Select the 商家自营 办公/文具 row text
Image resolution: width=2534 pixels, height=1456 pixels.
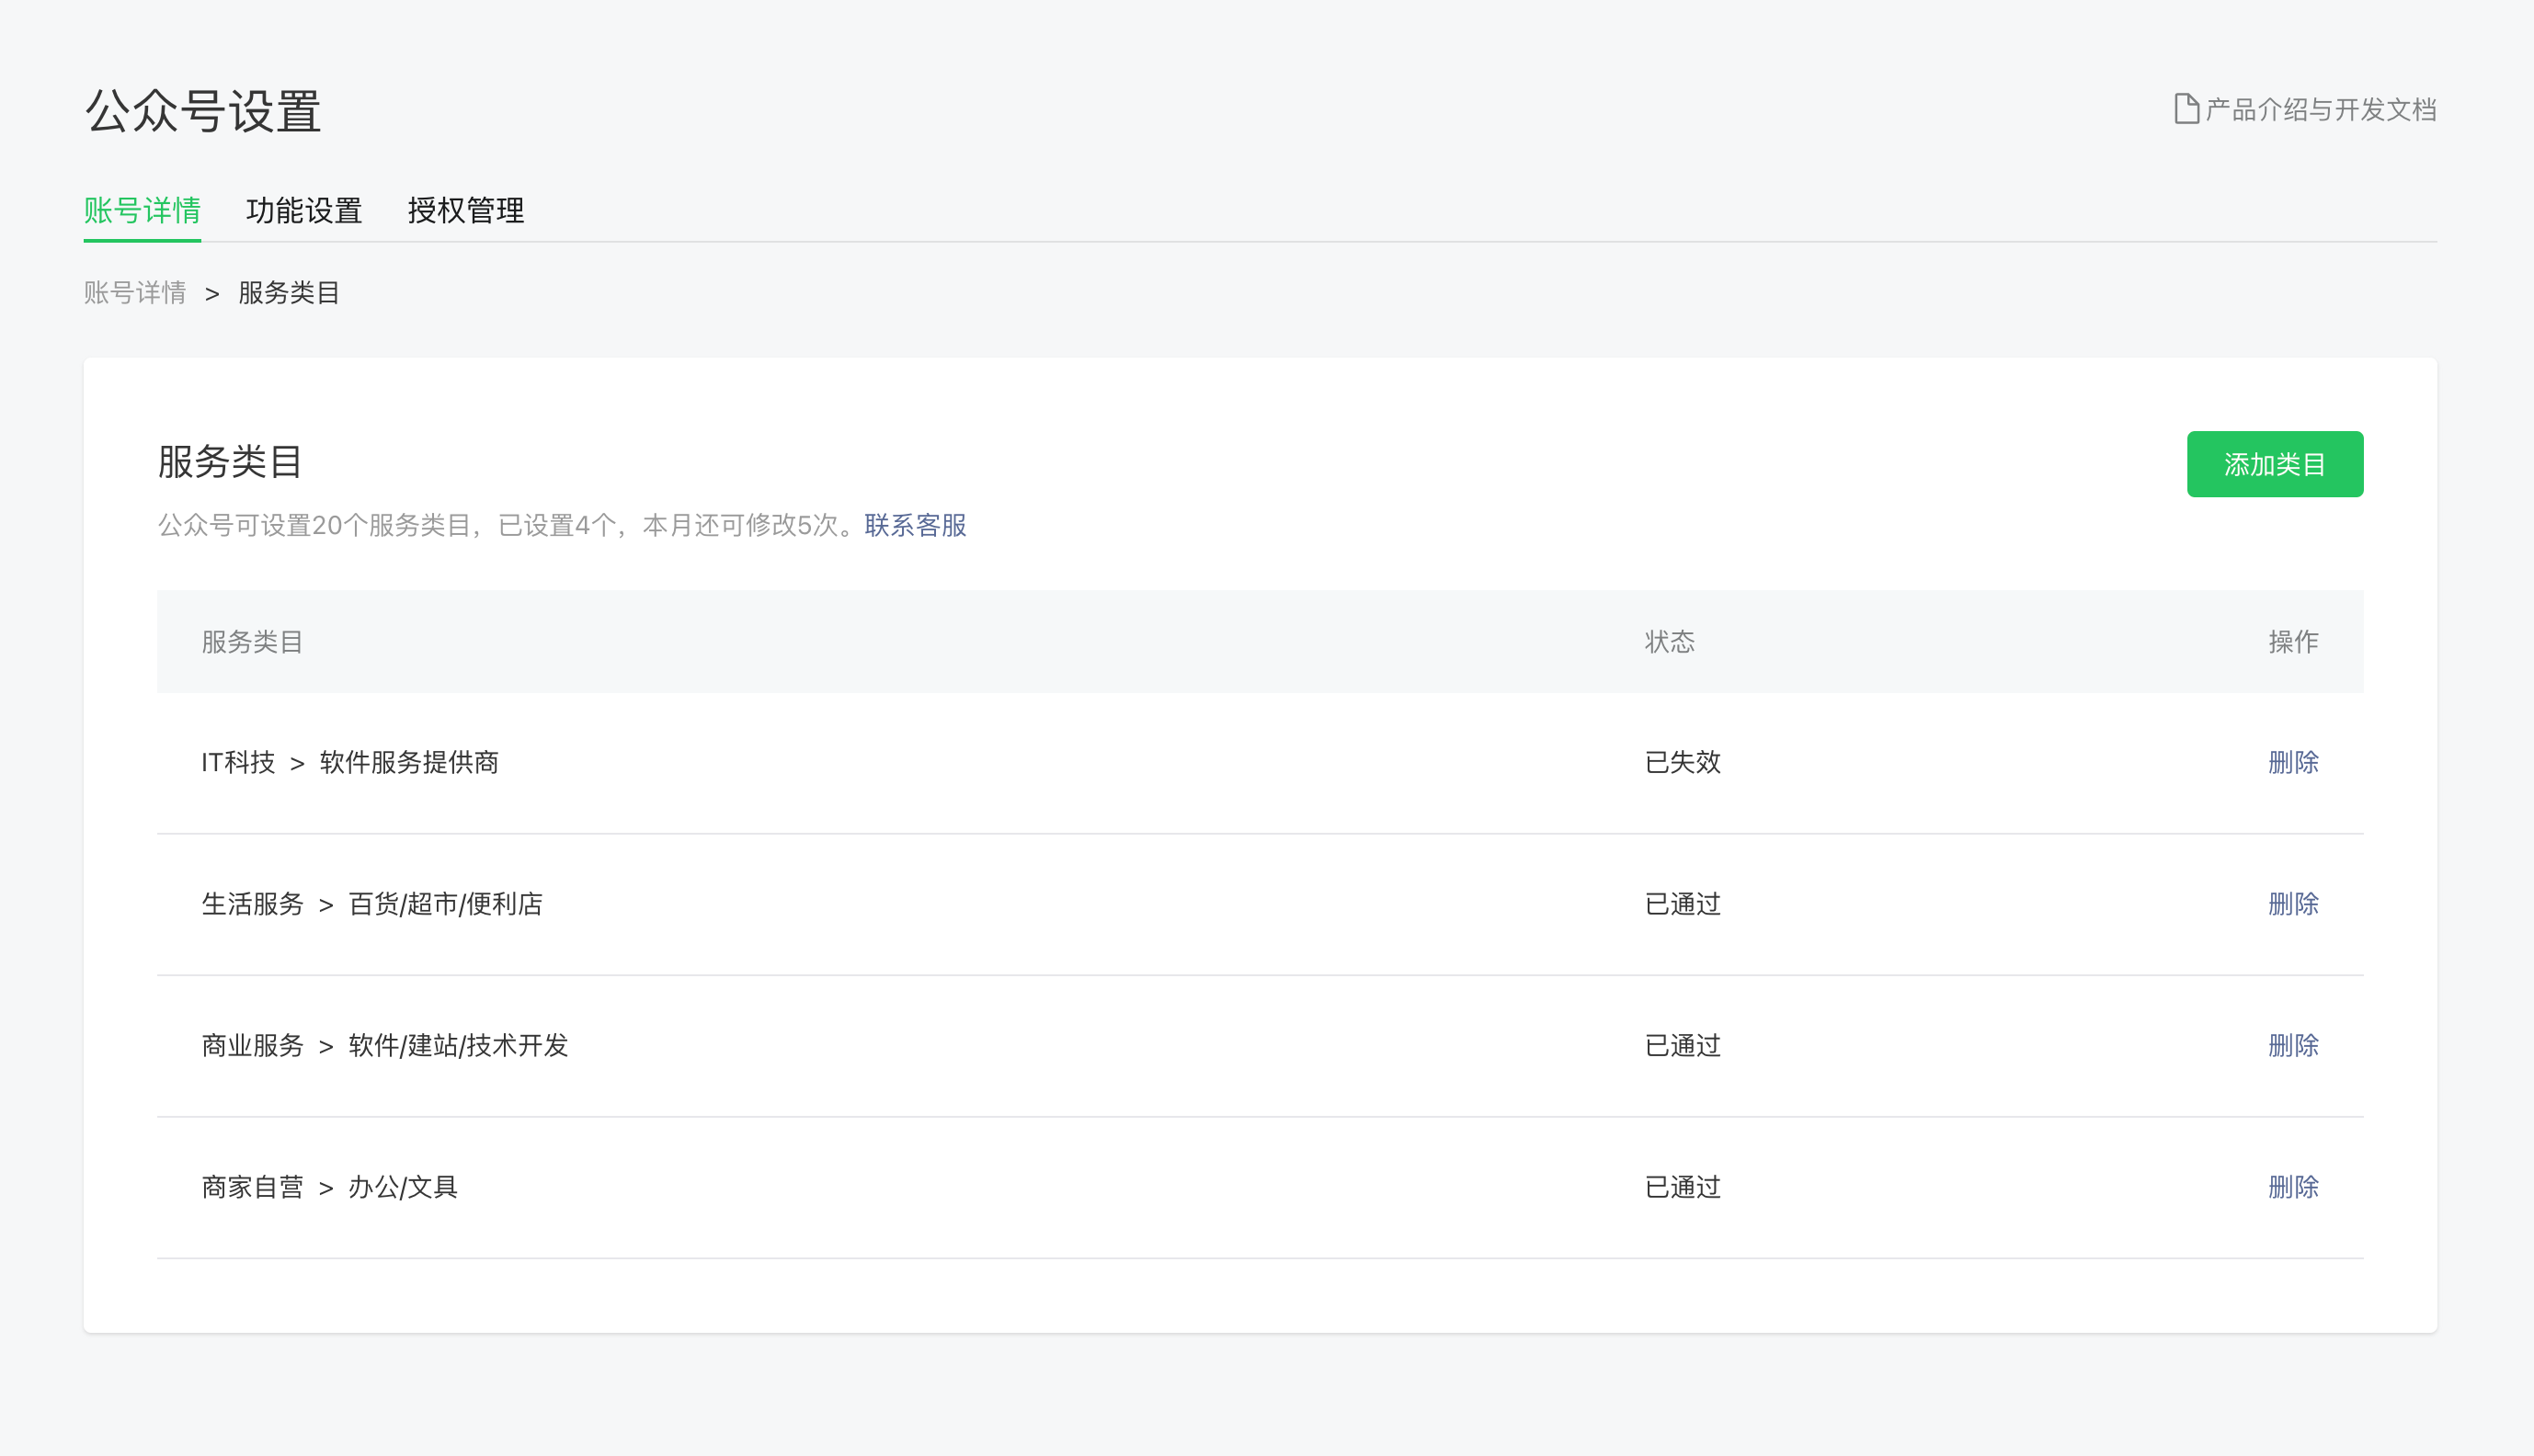(x=330, y=1187)
